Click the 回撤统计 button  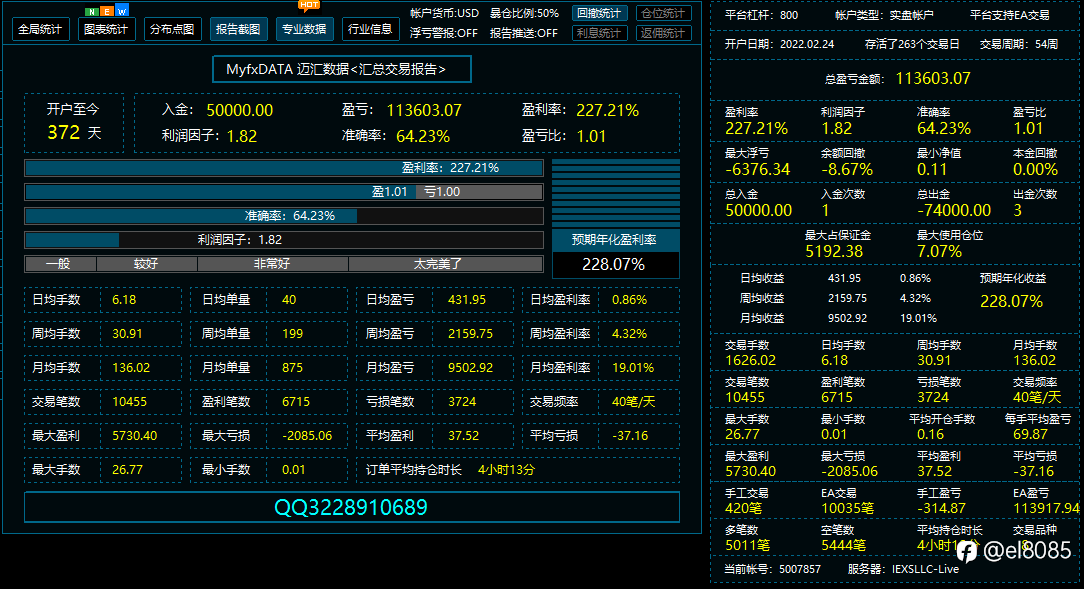pyautogui.click(x=599, y=13)
